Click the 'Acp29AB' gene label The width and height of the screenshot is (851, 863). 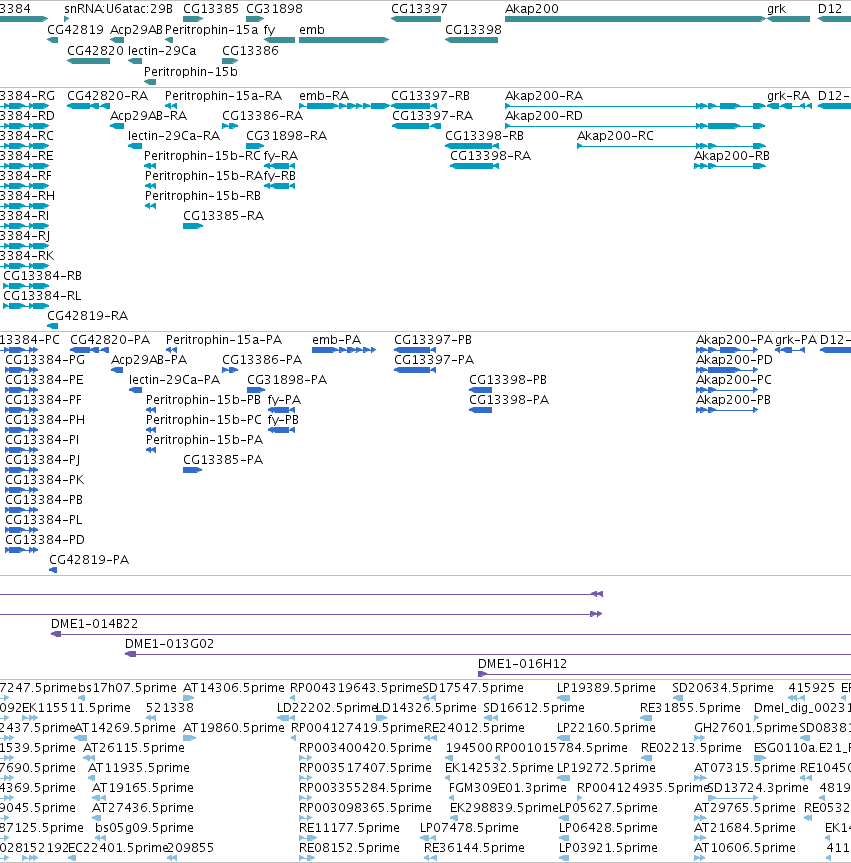pyautogui.click(x=137, y=30)
